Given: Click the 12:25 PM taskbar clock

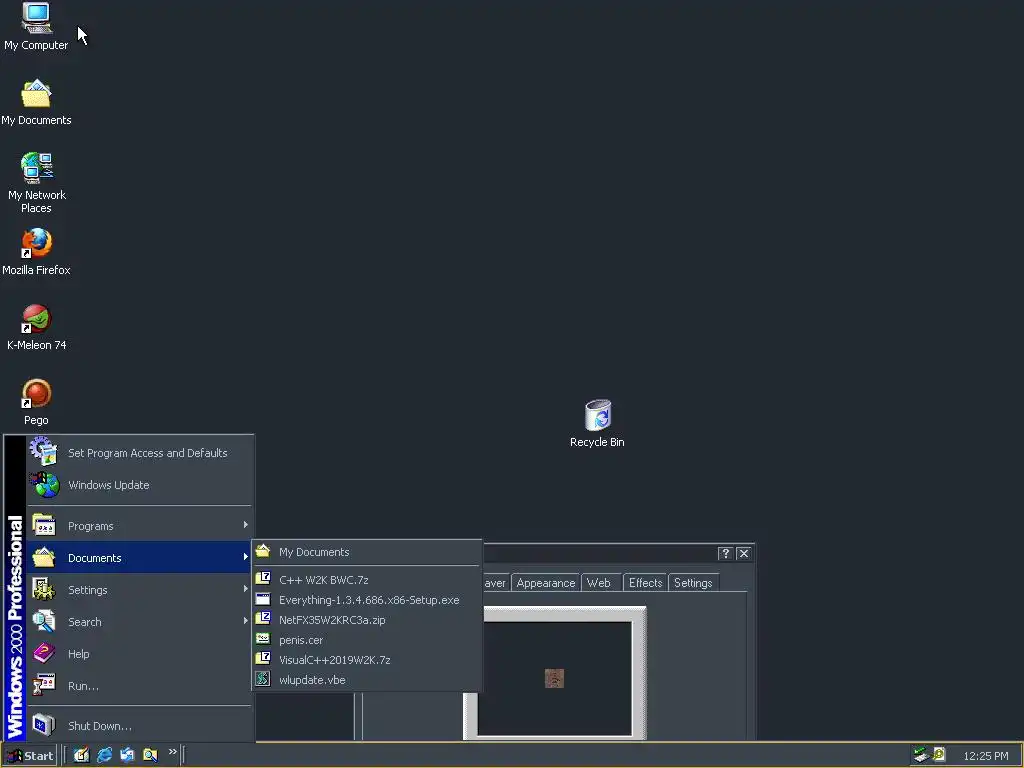Looking at the screenshot, I should pos(985,756).
